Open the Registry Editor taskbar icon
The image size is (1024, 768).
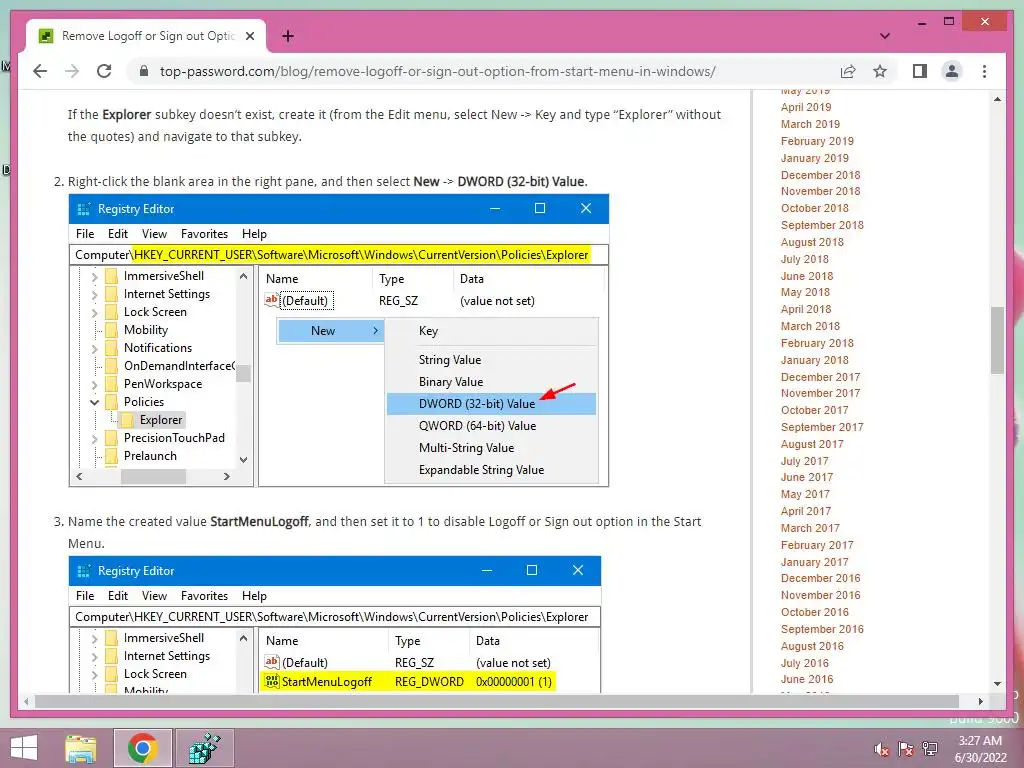pyautogui.click(x=204, y=748)
